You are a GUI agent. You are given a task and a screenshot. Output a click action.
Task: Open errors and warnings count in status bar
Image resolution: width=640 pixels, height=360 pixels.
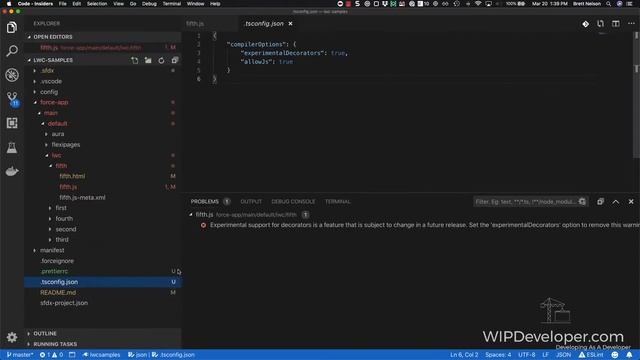51,355
